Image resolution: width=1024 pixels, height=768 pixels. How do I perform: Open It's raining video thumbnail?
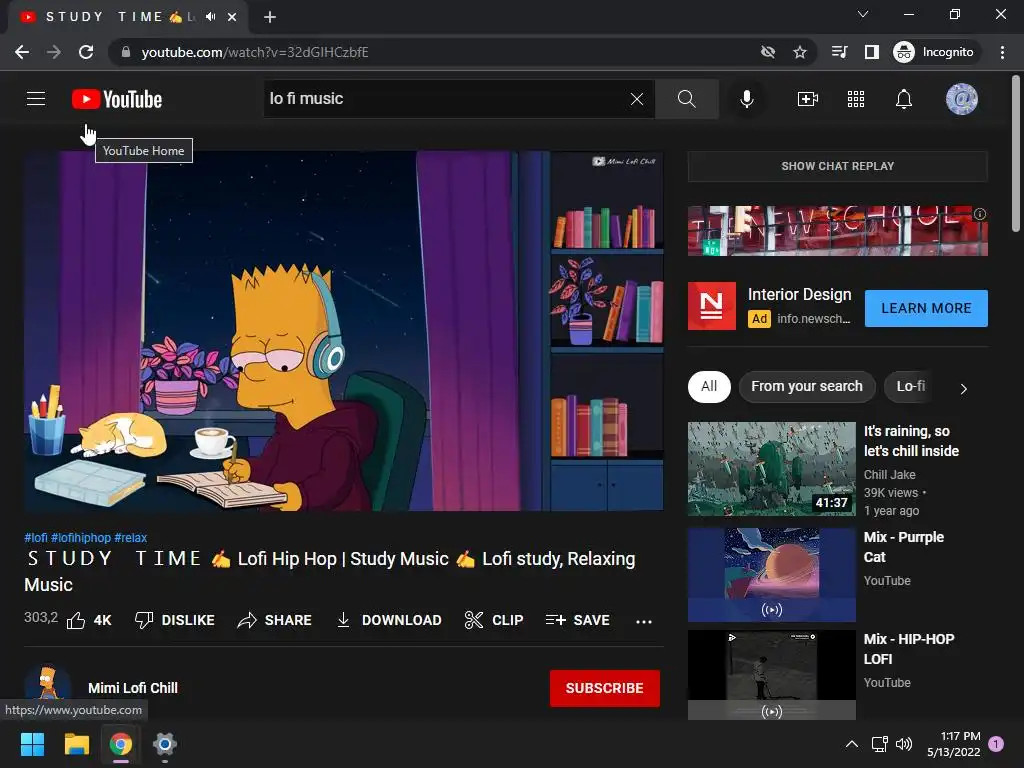(x=771, y=469)
